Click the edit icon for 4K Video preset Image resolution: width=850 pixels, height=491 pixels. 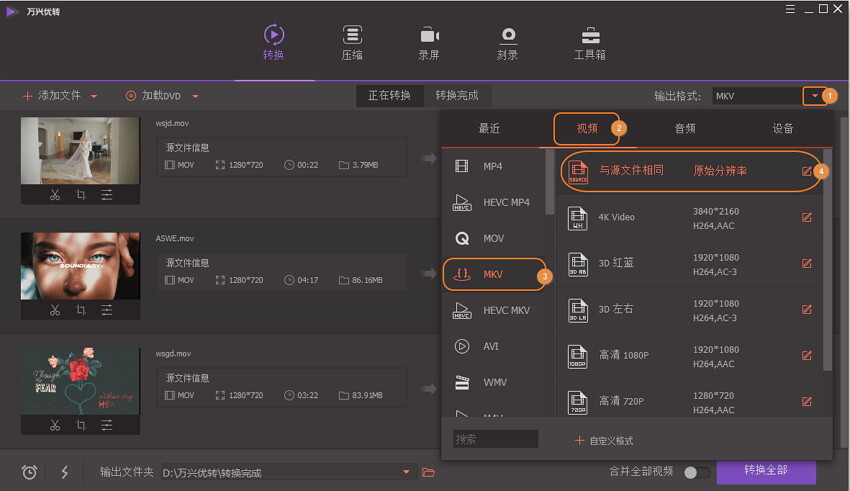tap(807, 217)
